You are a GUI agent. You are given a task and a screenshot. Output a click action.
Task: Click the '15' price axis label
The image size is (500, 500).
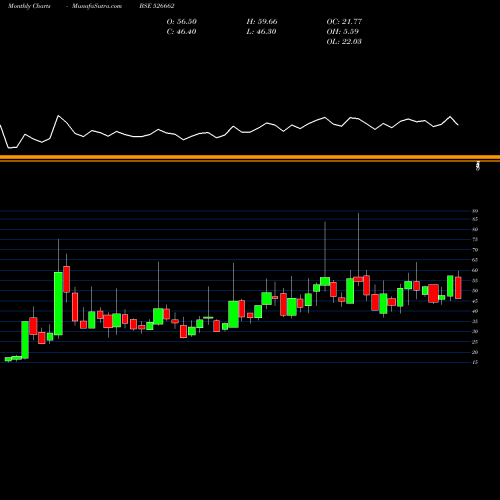pos(475,362)
